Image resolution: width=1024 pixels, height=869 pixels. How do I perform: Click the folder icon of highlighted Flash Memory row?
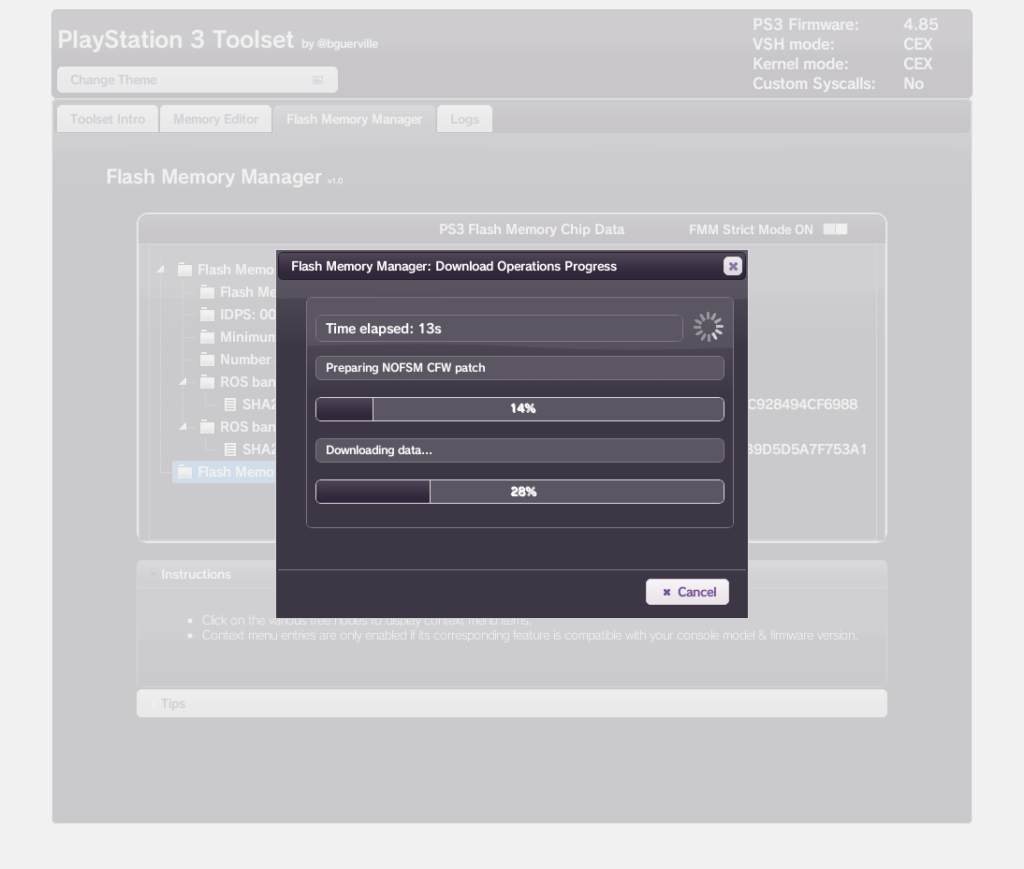pyautogui.click(x=185, y=472)
